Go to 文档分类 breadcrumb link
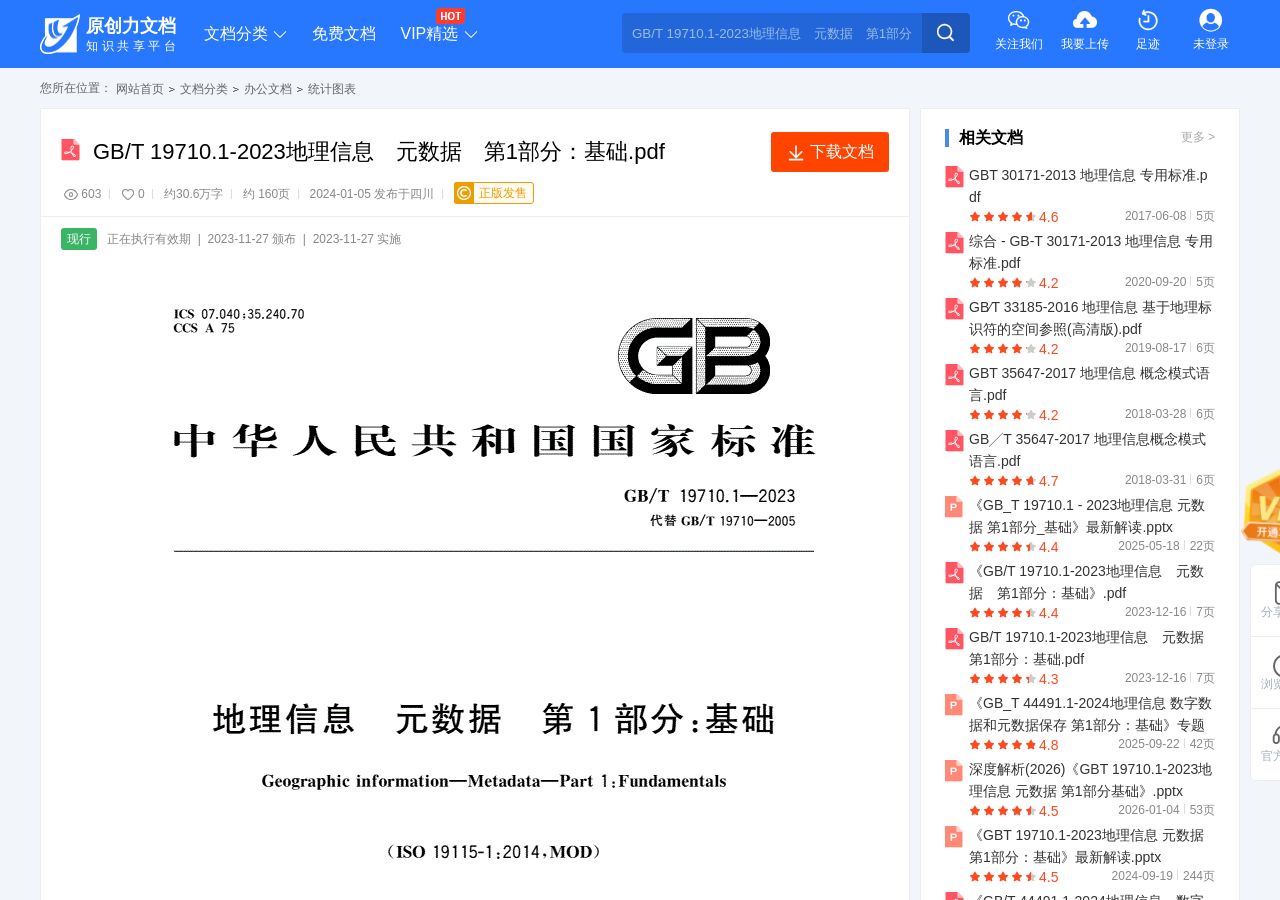This screenshot has width=1280, height=900. tap(204, 89)
